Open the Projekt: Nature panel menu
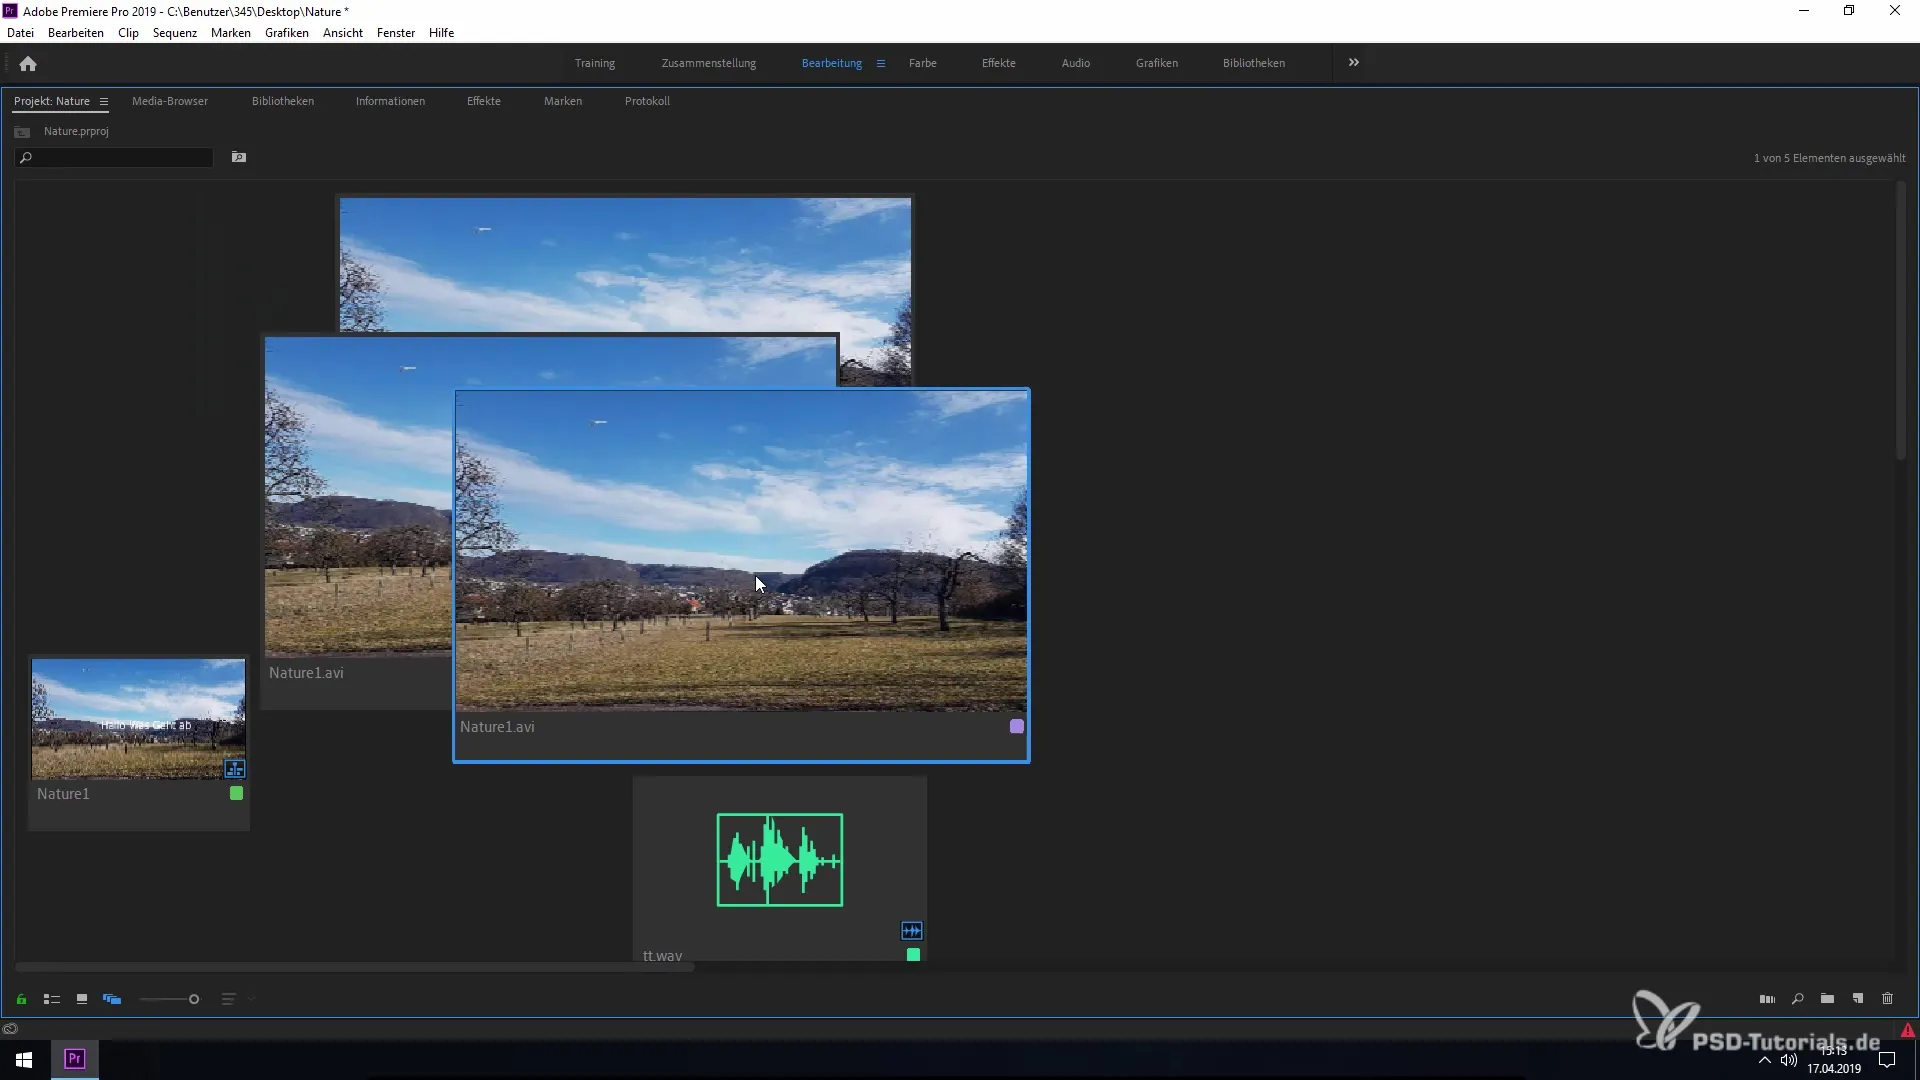The height and width of the screenshot is (1080, 1920). click(x=103, y=101)
